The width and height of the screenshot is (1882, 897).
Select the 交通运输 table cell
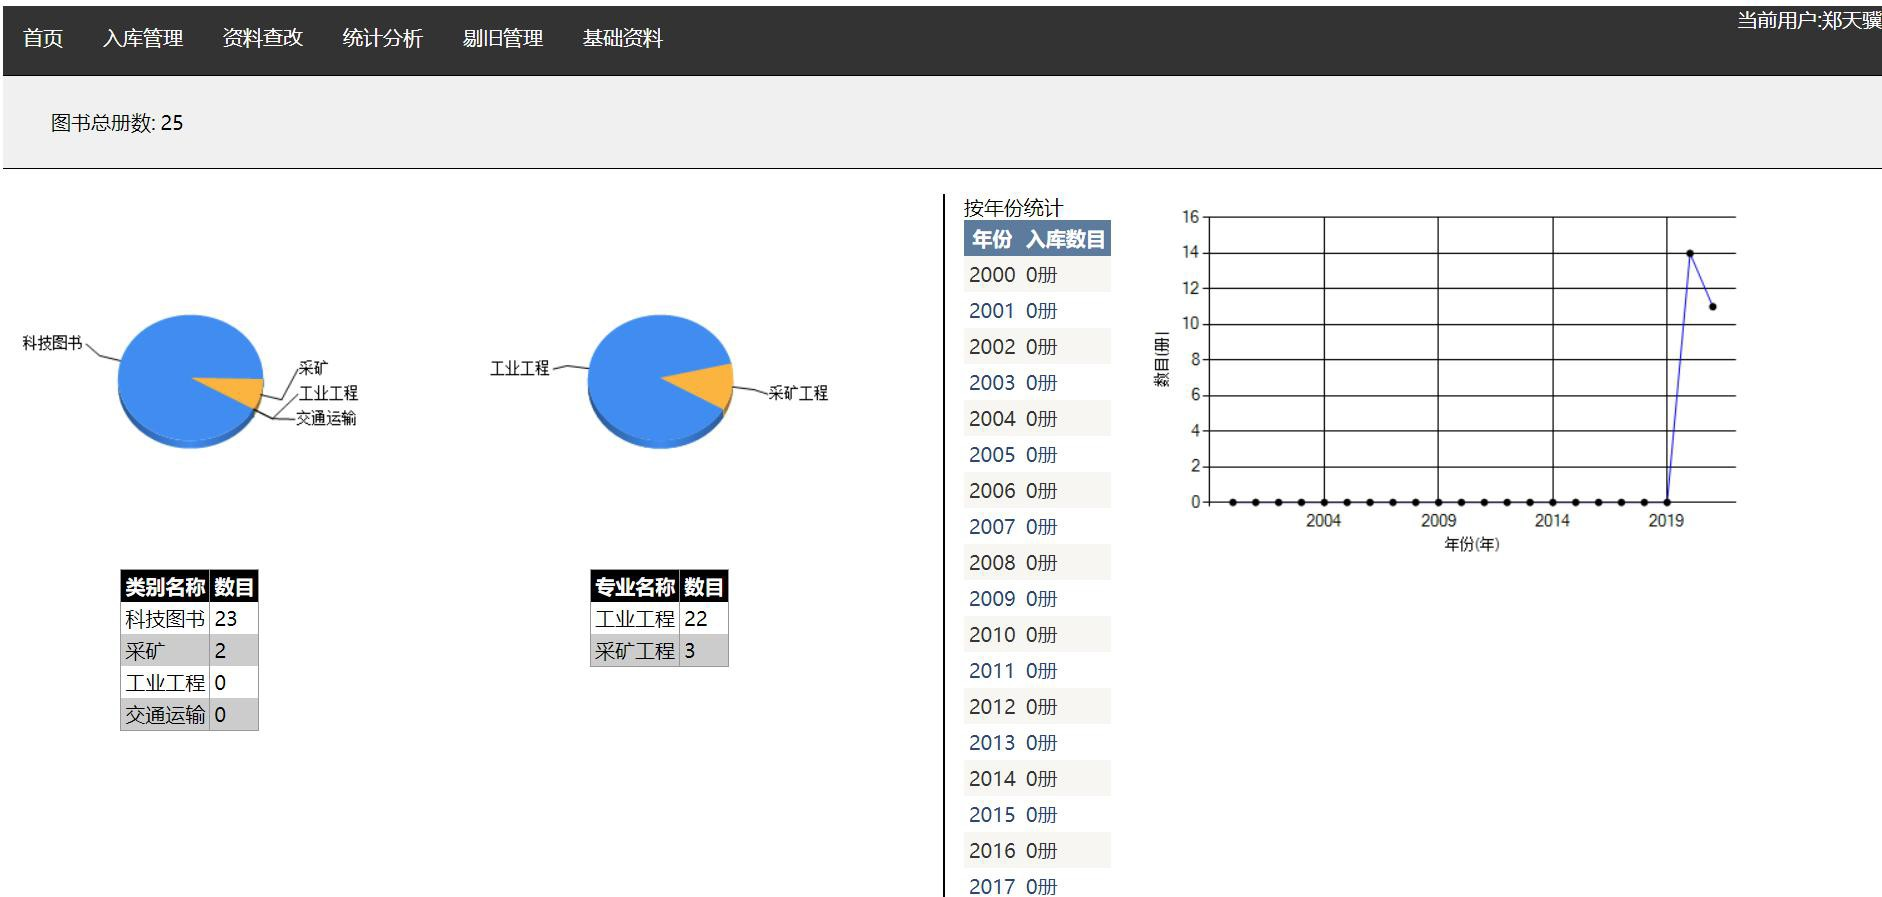click(165, 715)
